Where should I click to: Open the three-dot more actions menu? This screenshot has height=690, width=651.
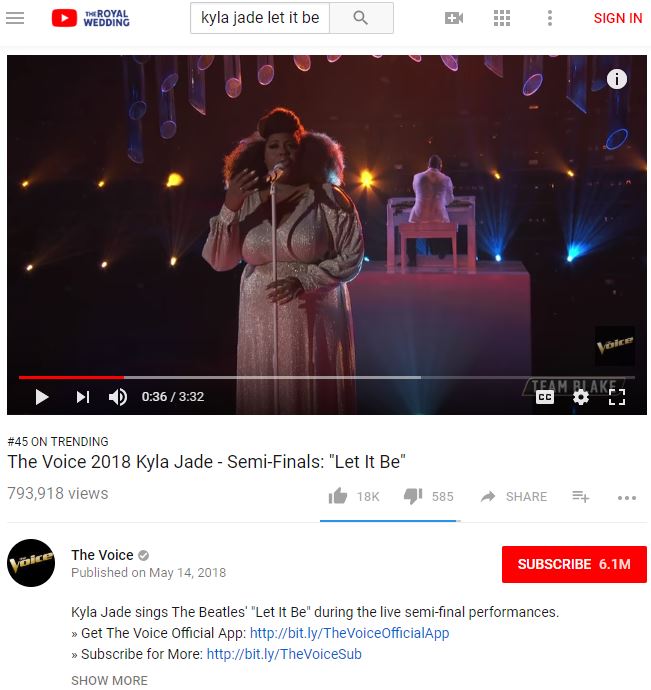click(627, 498)
